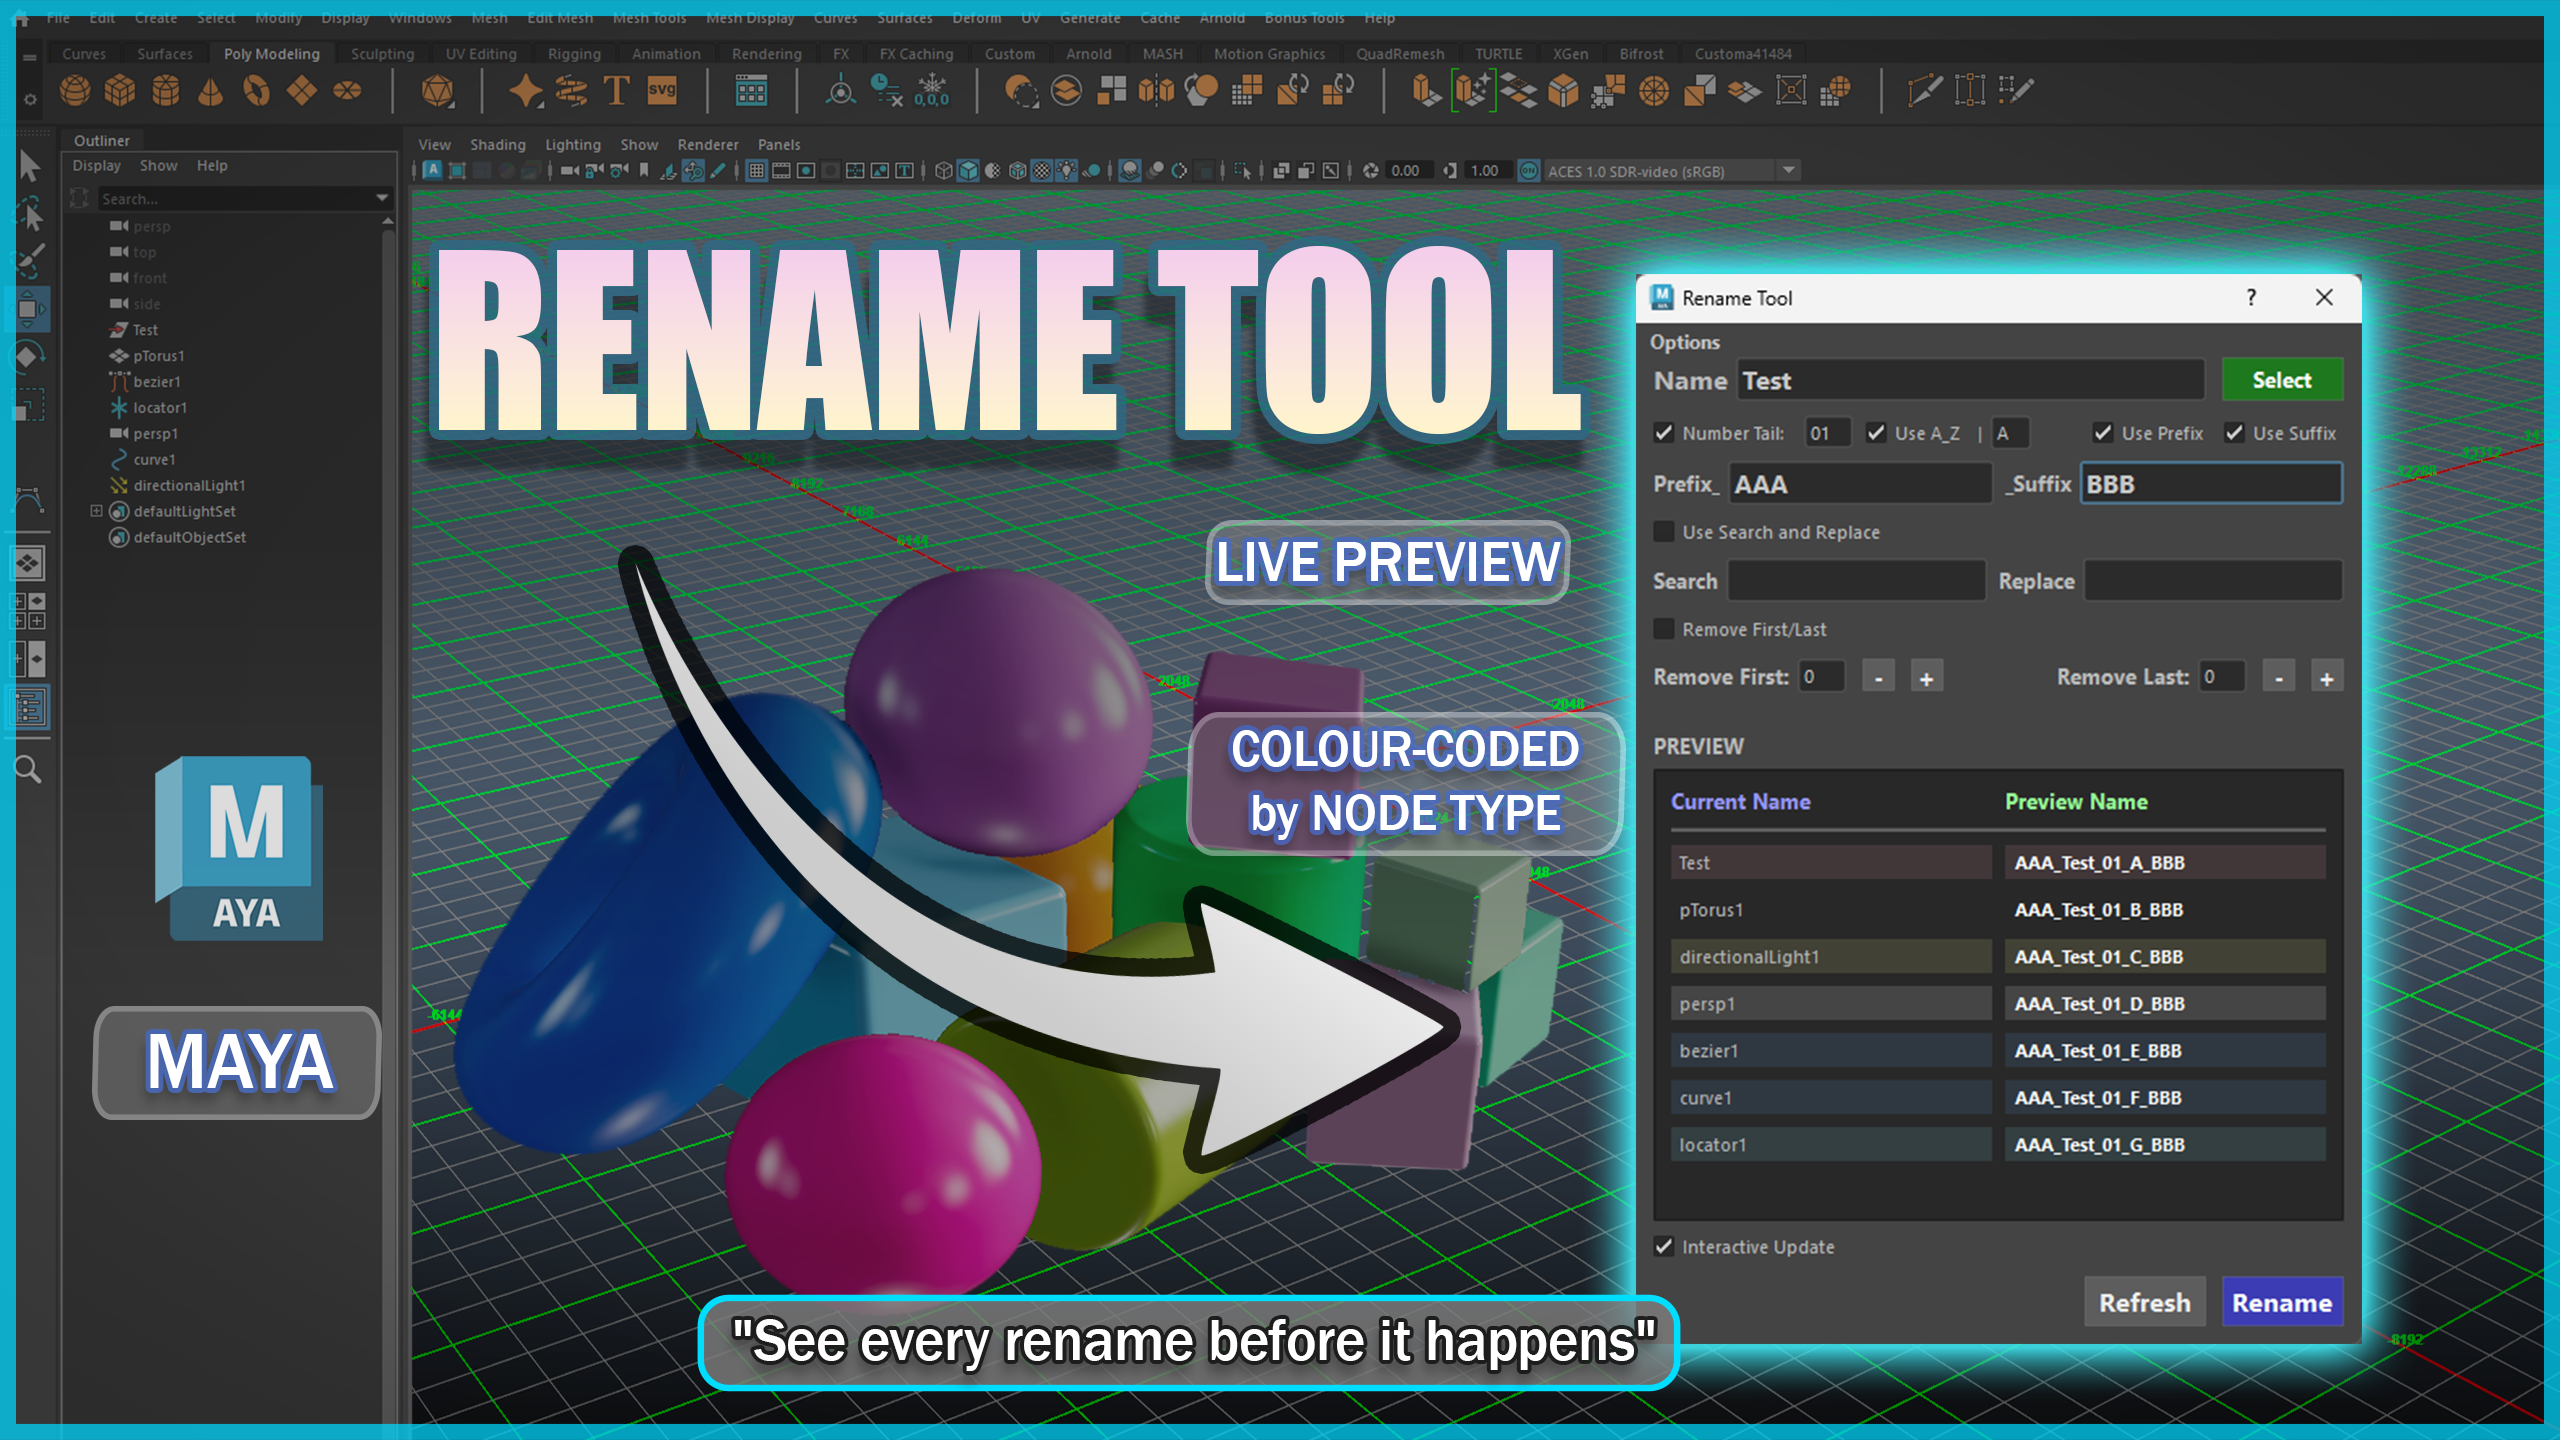Screen dimensions: 2560x1440
Task: Click the delete history shelf icon
Action: [886, 91]
